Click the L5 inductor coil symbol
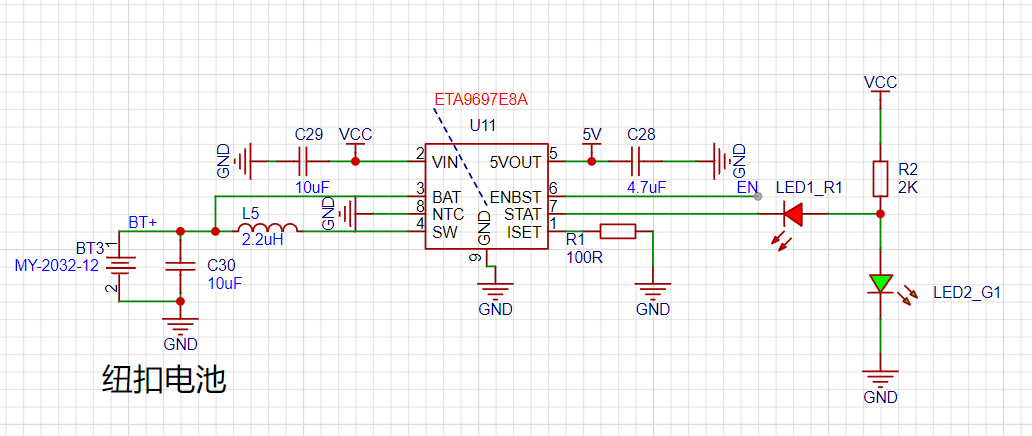Screen dimensions: 1032x436 [266, 230]
